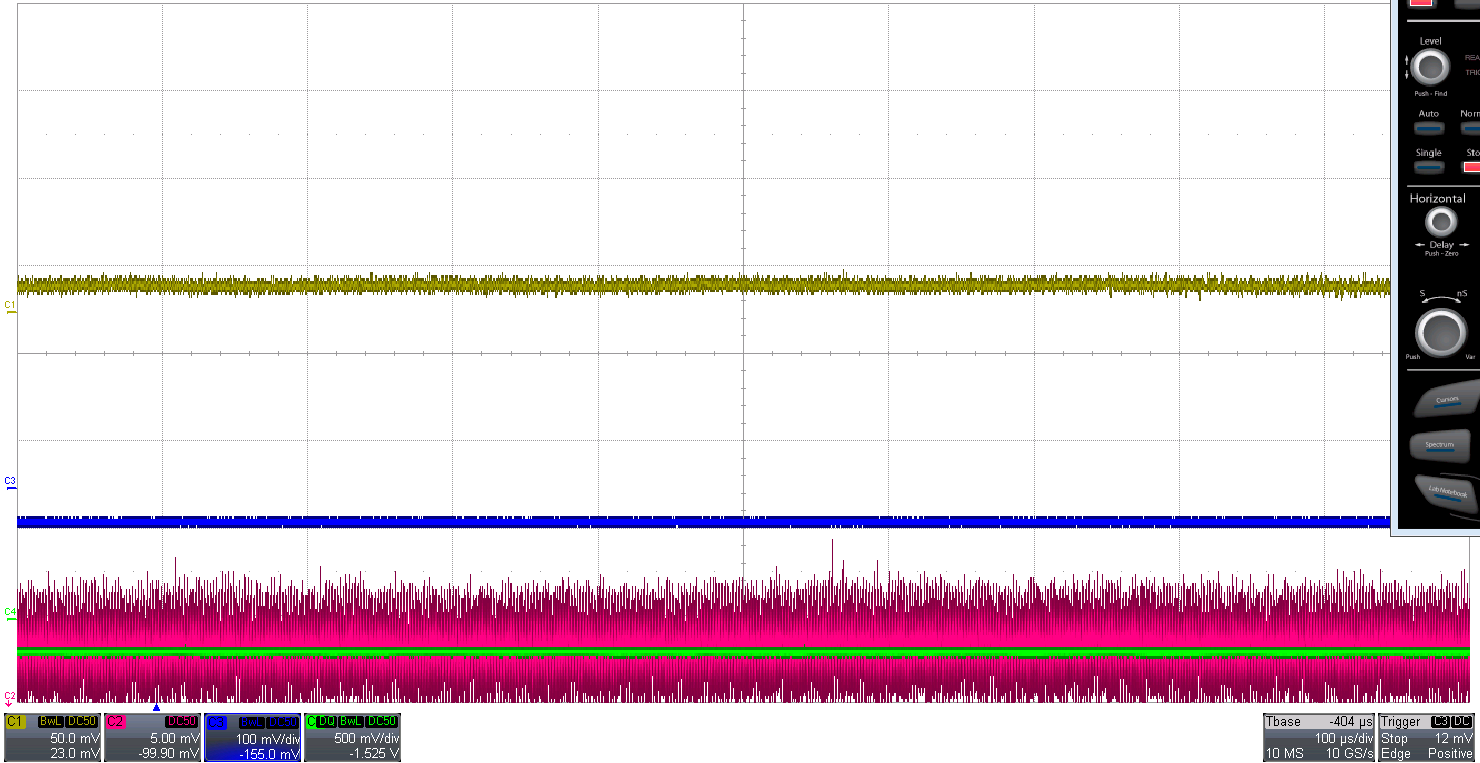Click the DC50 badge in C2 descriptor
The height and width of the screenshot is (763, 1480).
click(181, 721)
